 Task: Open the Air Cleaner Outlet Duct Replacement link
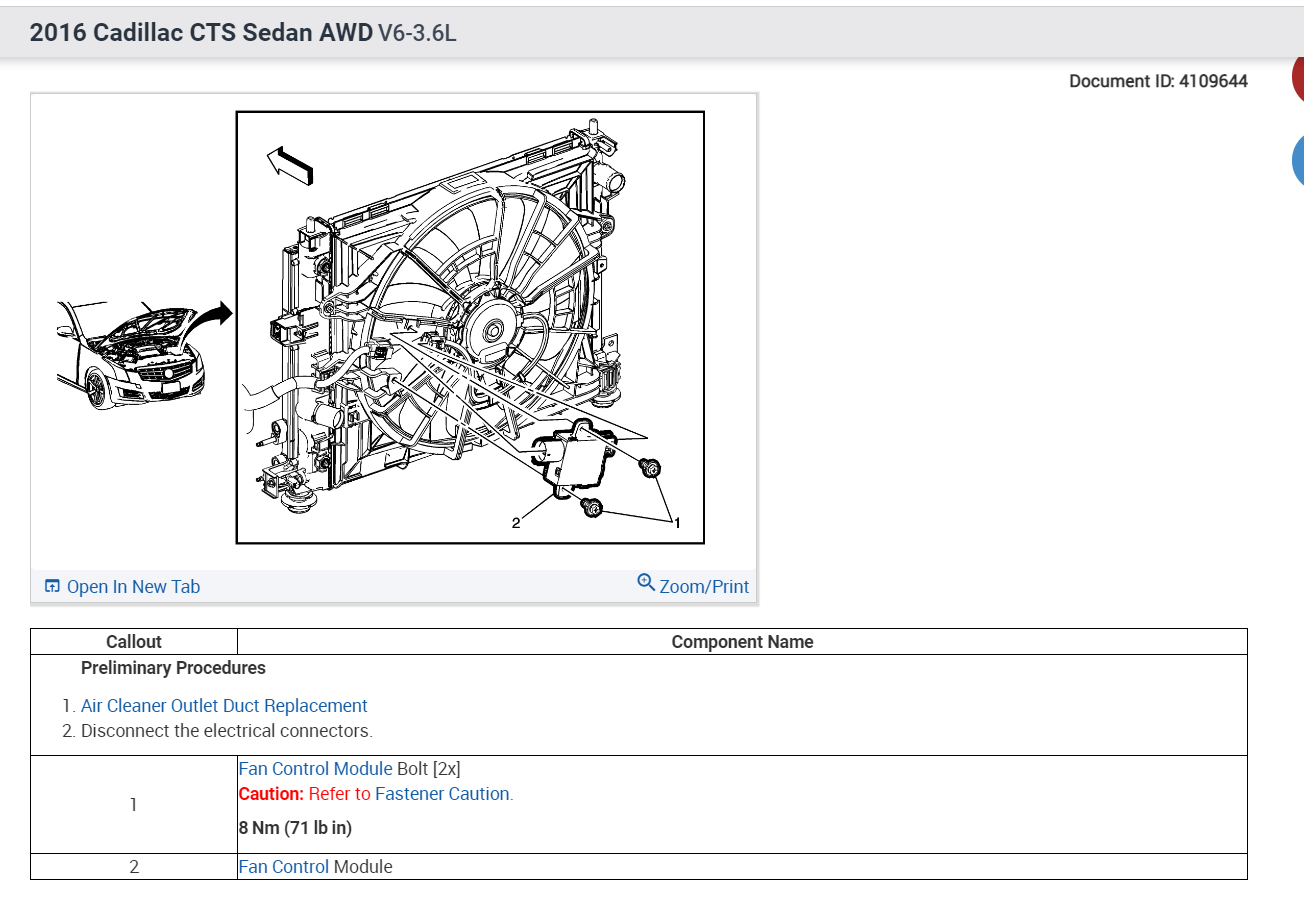click(224, 705)
